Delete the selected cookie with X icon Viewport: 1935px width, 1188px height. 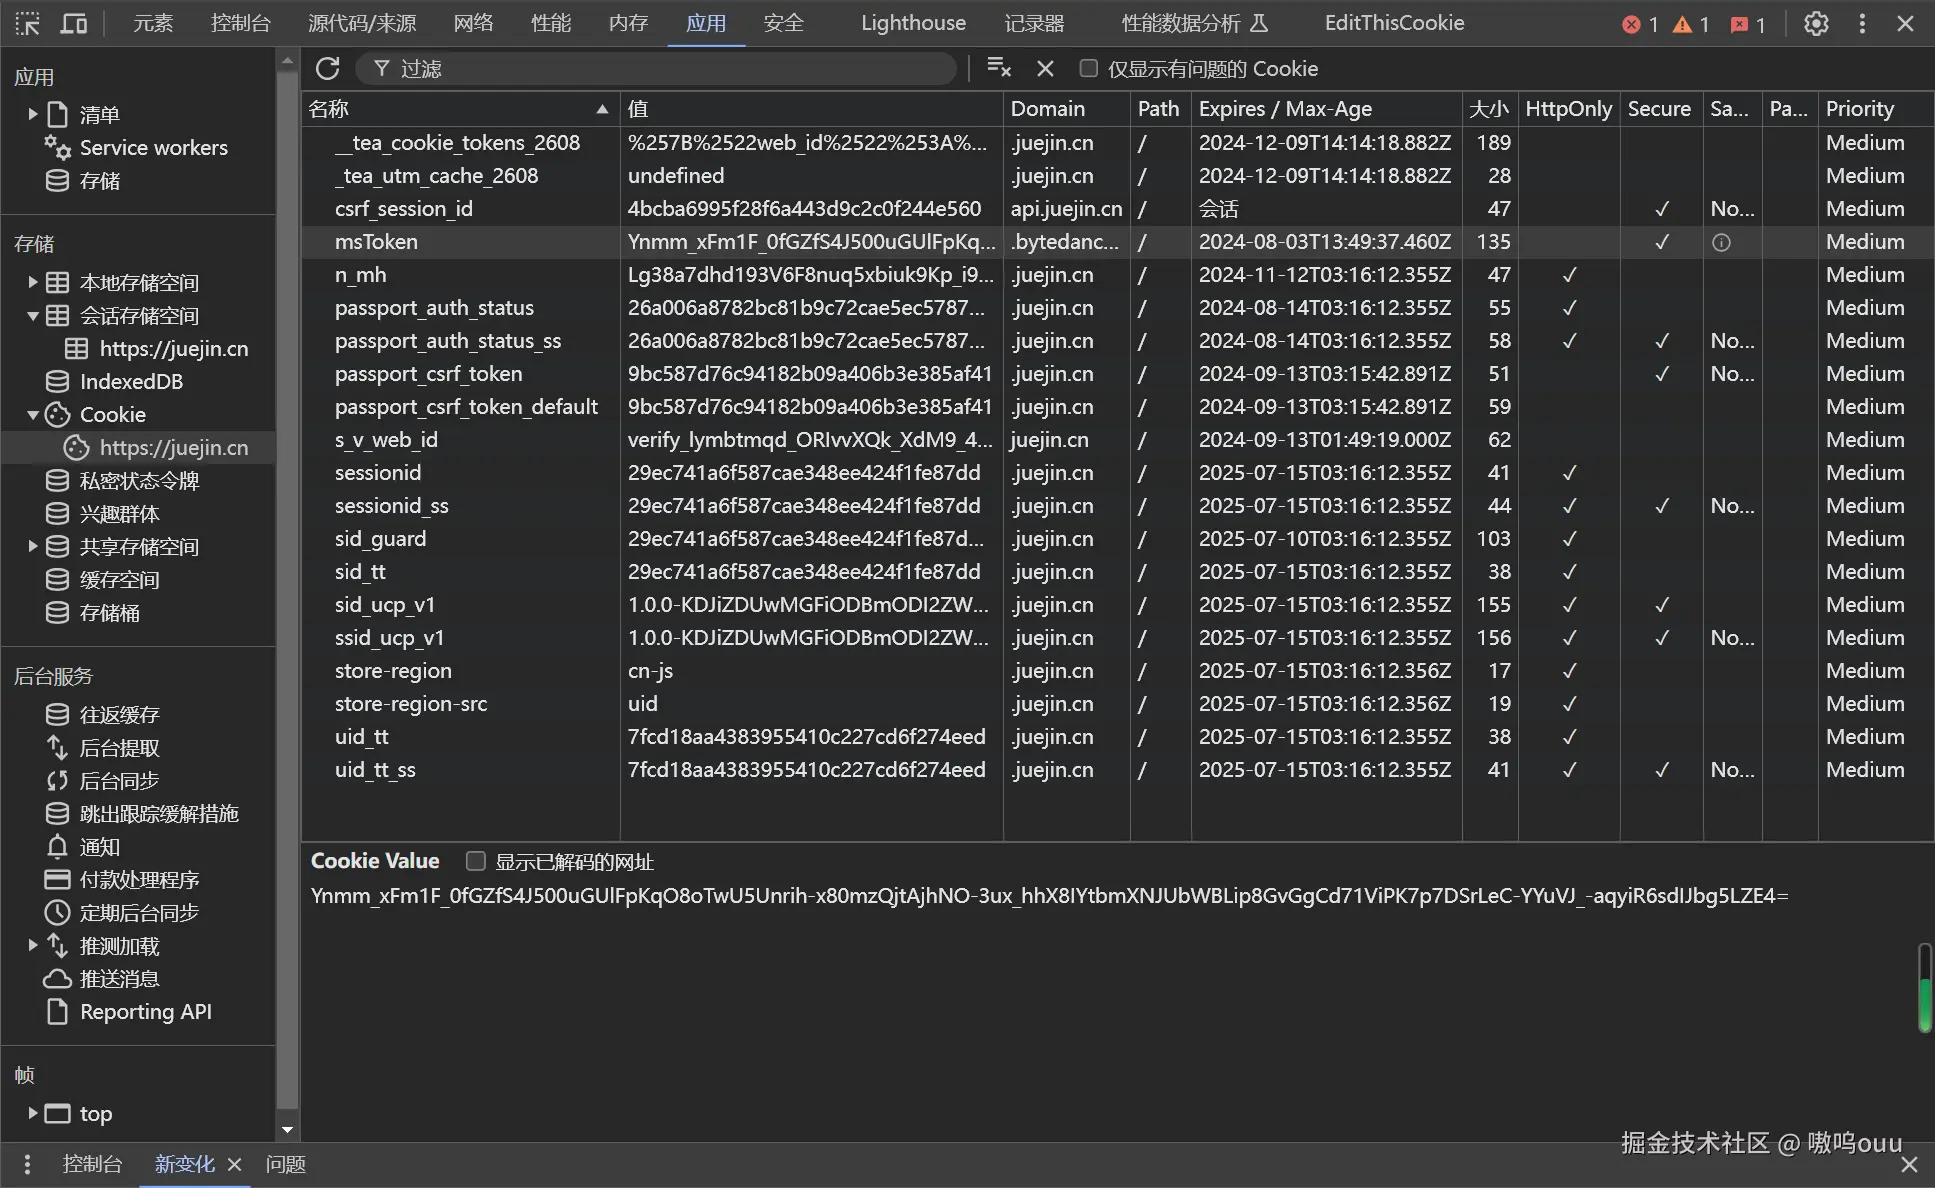[x=1045, y=68]
